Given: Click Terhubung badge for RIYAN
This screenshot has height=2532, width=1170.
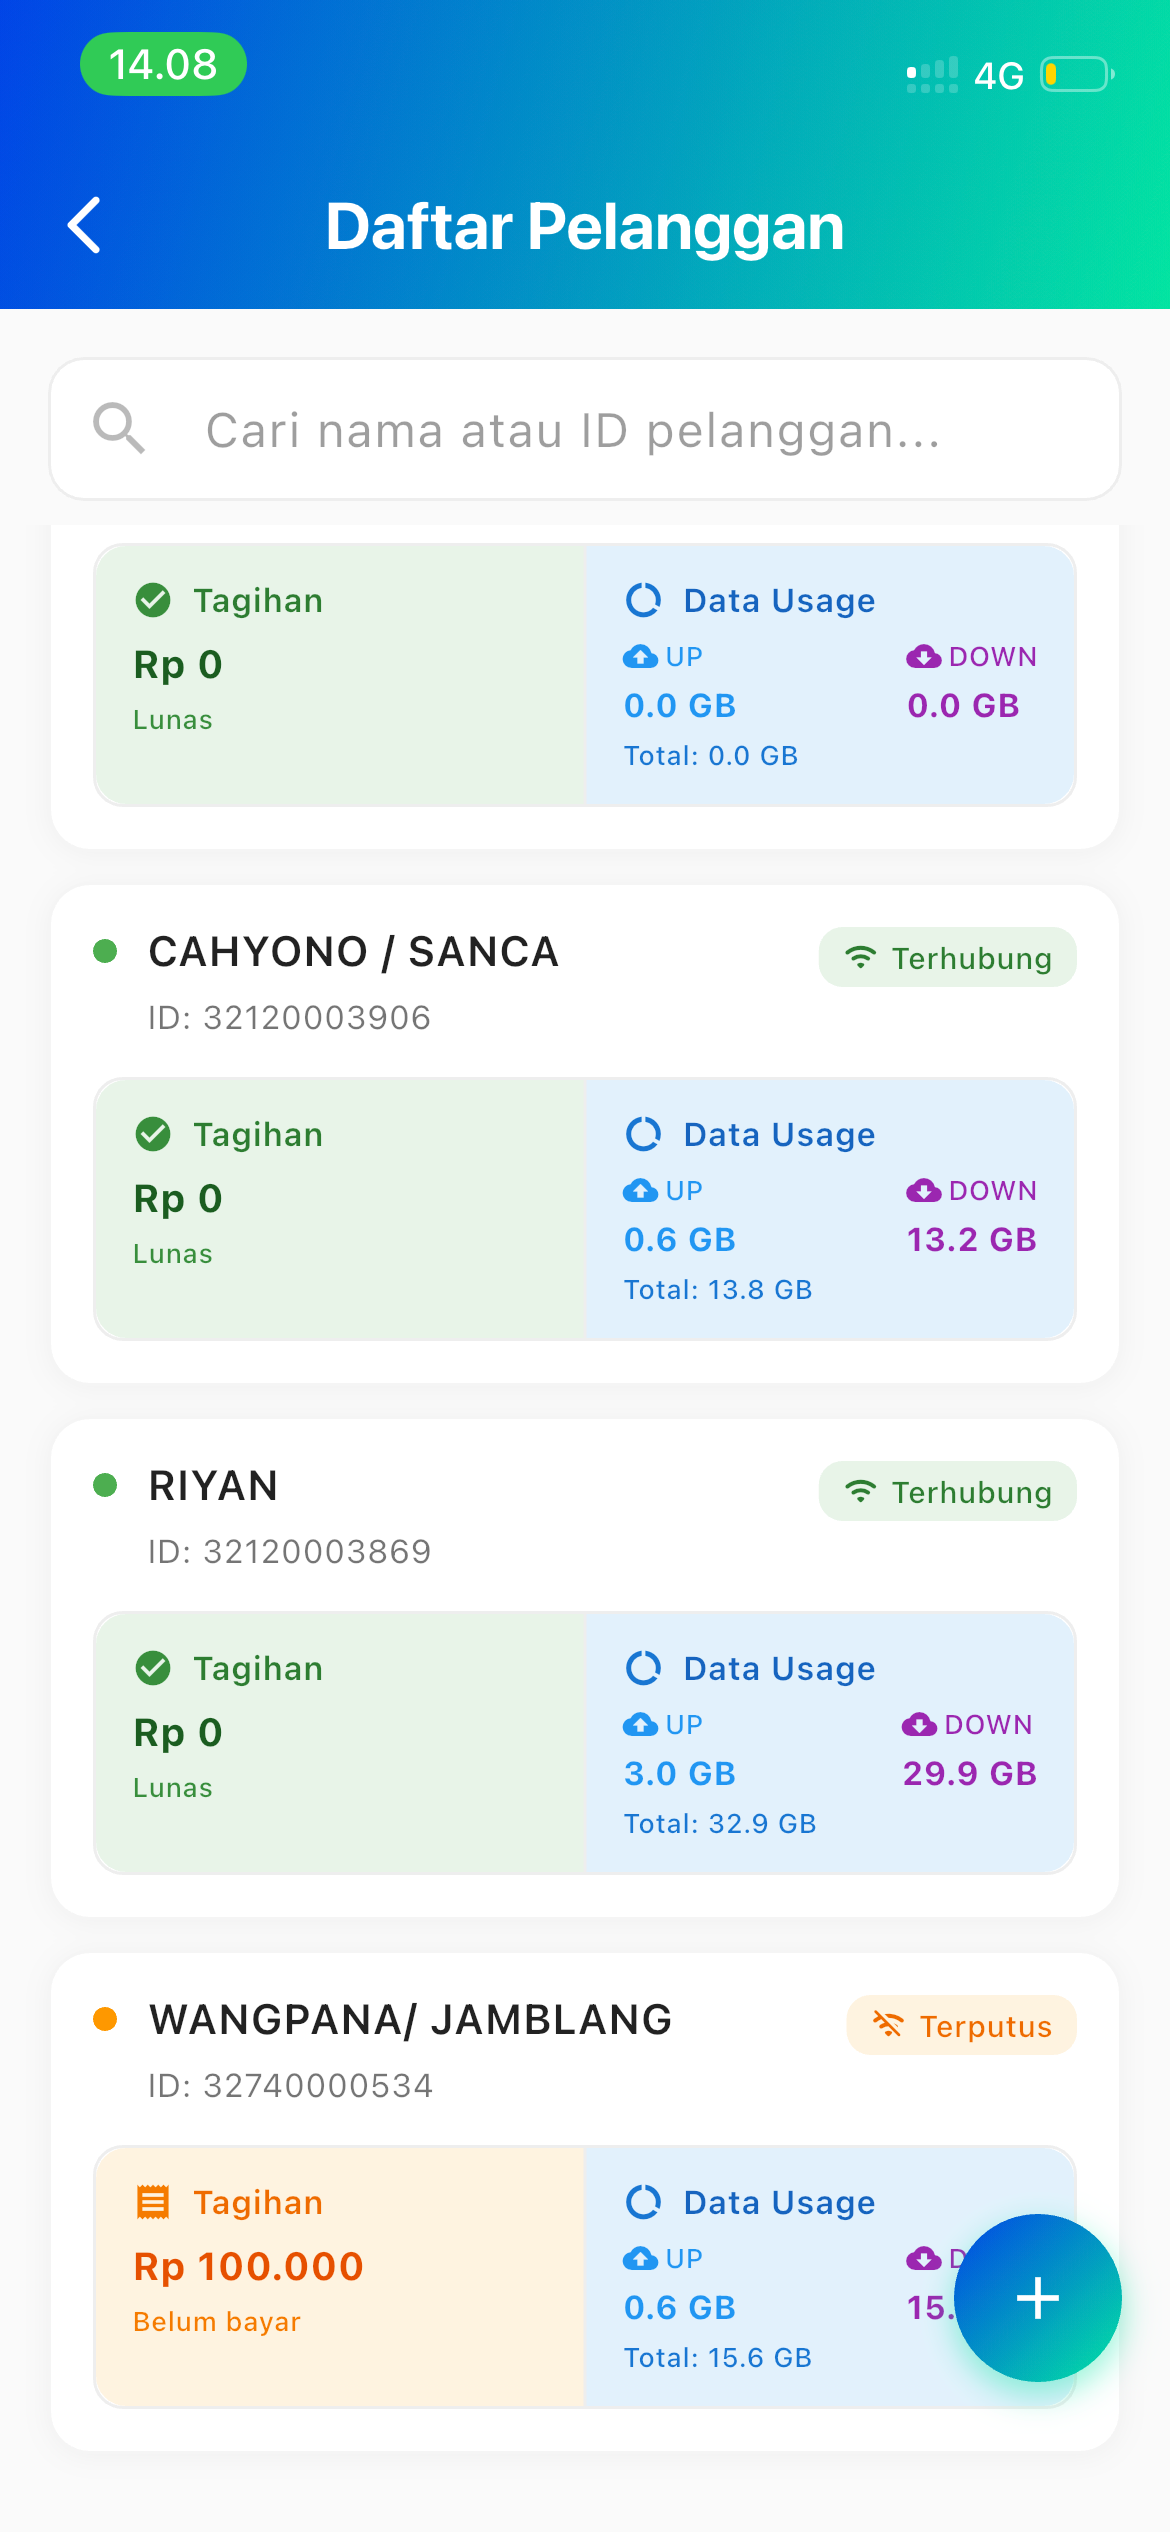Looking at the screenshot, I should click(x=947, y=1492).
